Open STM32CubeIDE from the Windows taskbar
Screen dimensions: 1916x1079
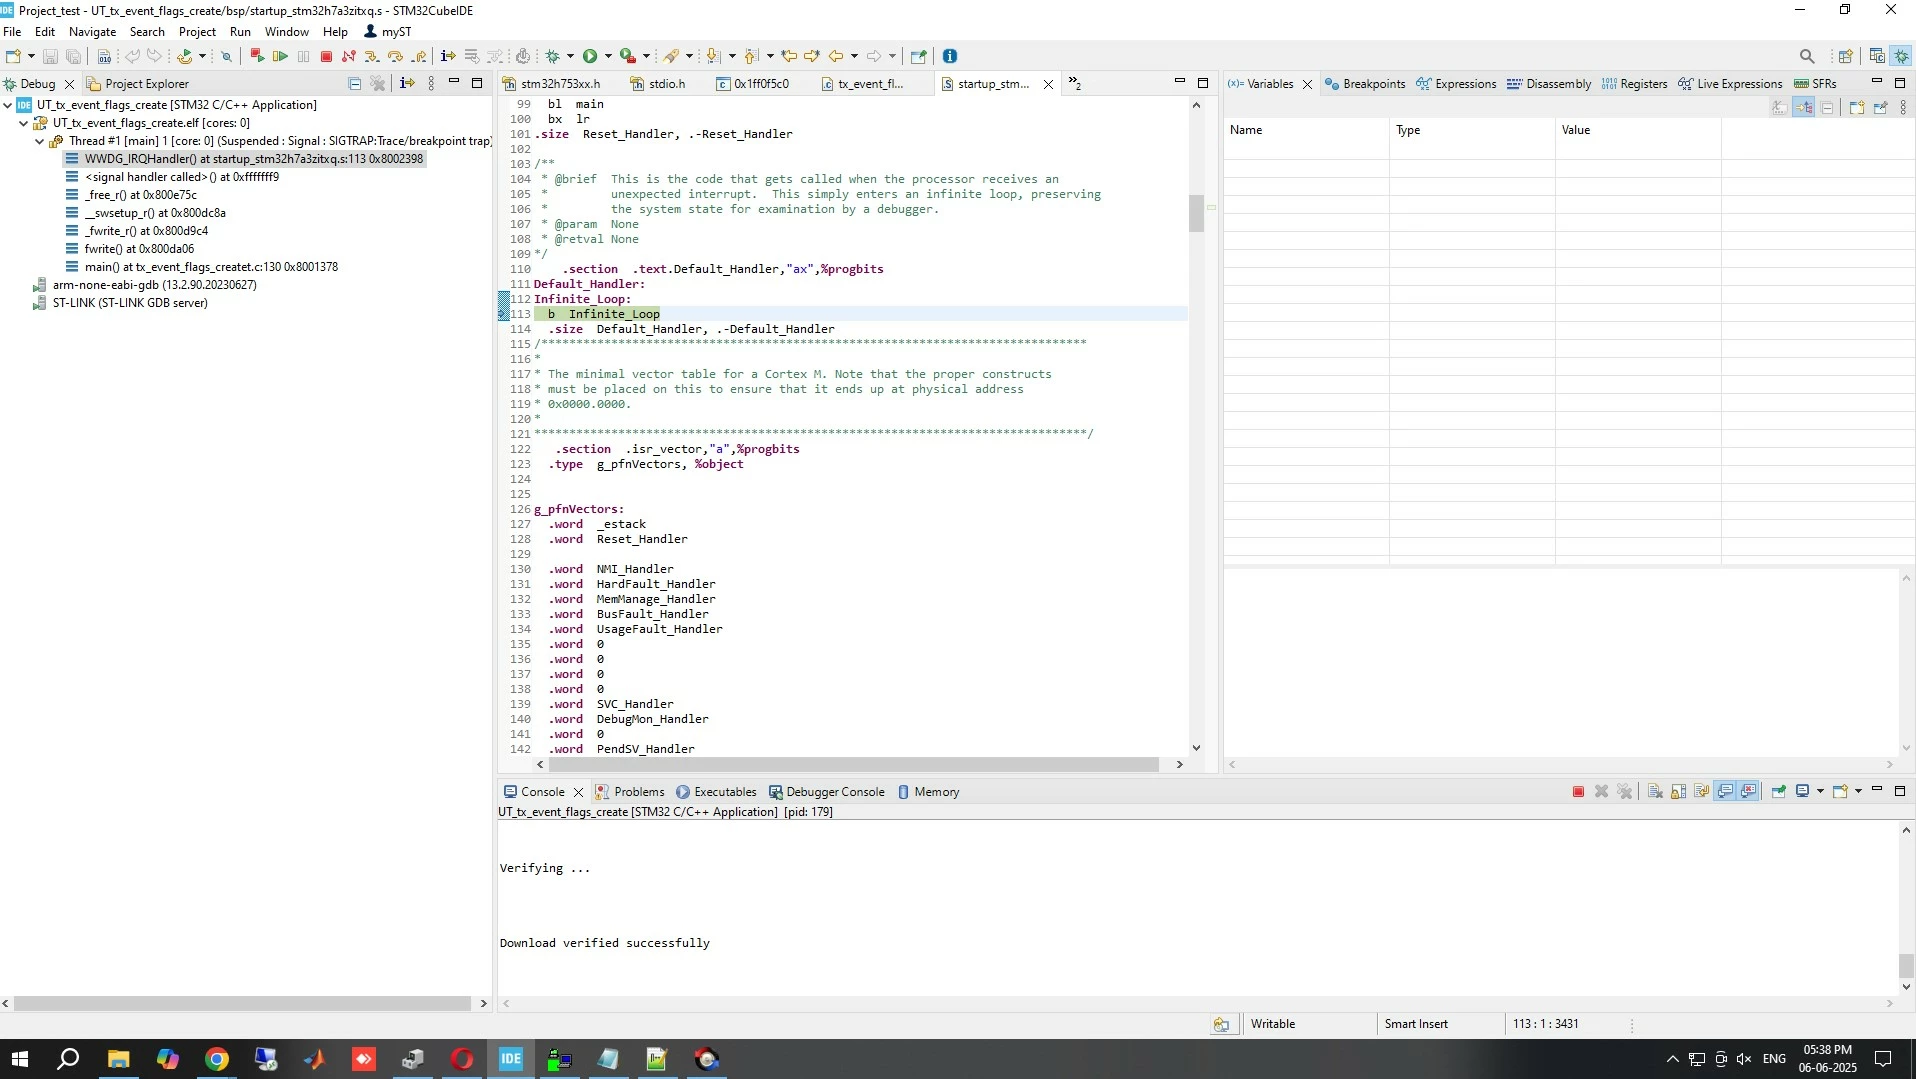510,1059
